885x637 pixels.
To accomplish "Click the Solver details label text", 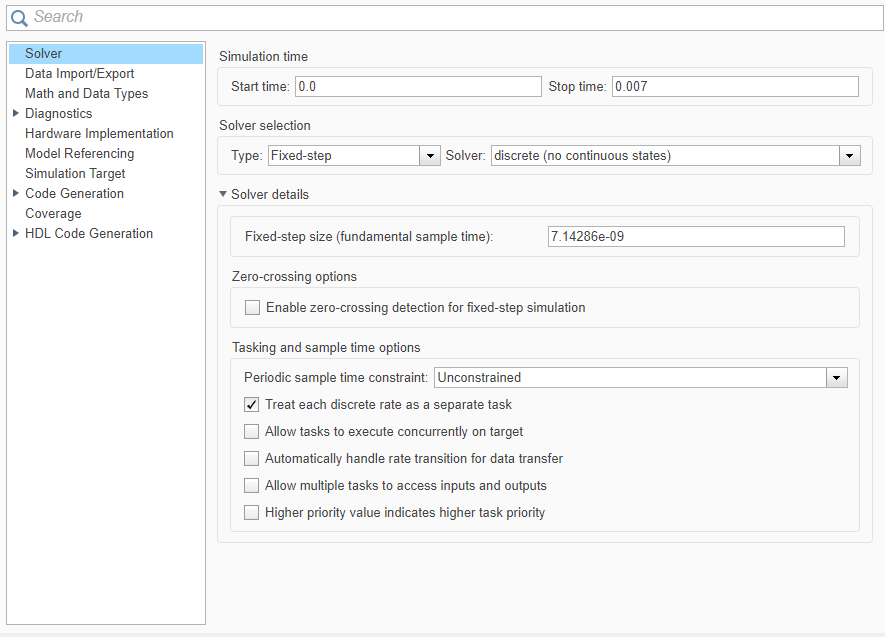I will [270, 195].
